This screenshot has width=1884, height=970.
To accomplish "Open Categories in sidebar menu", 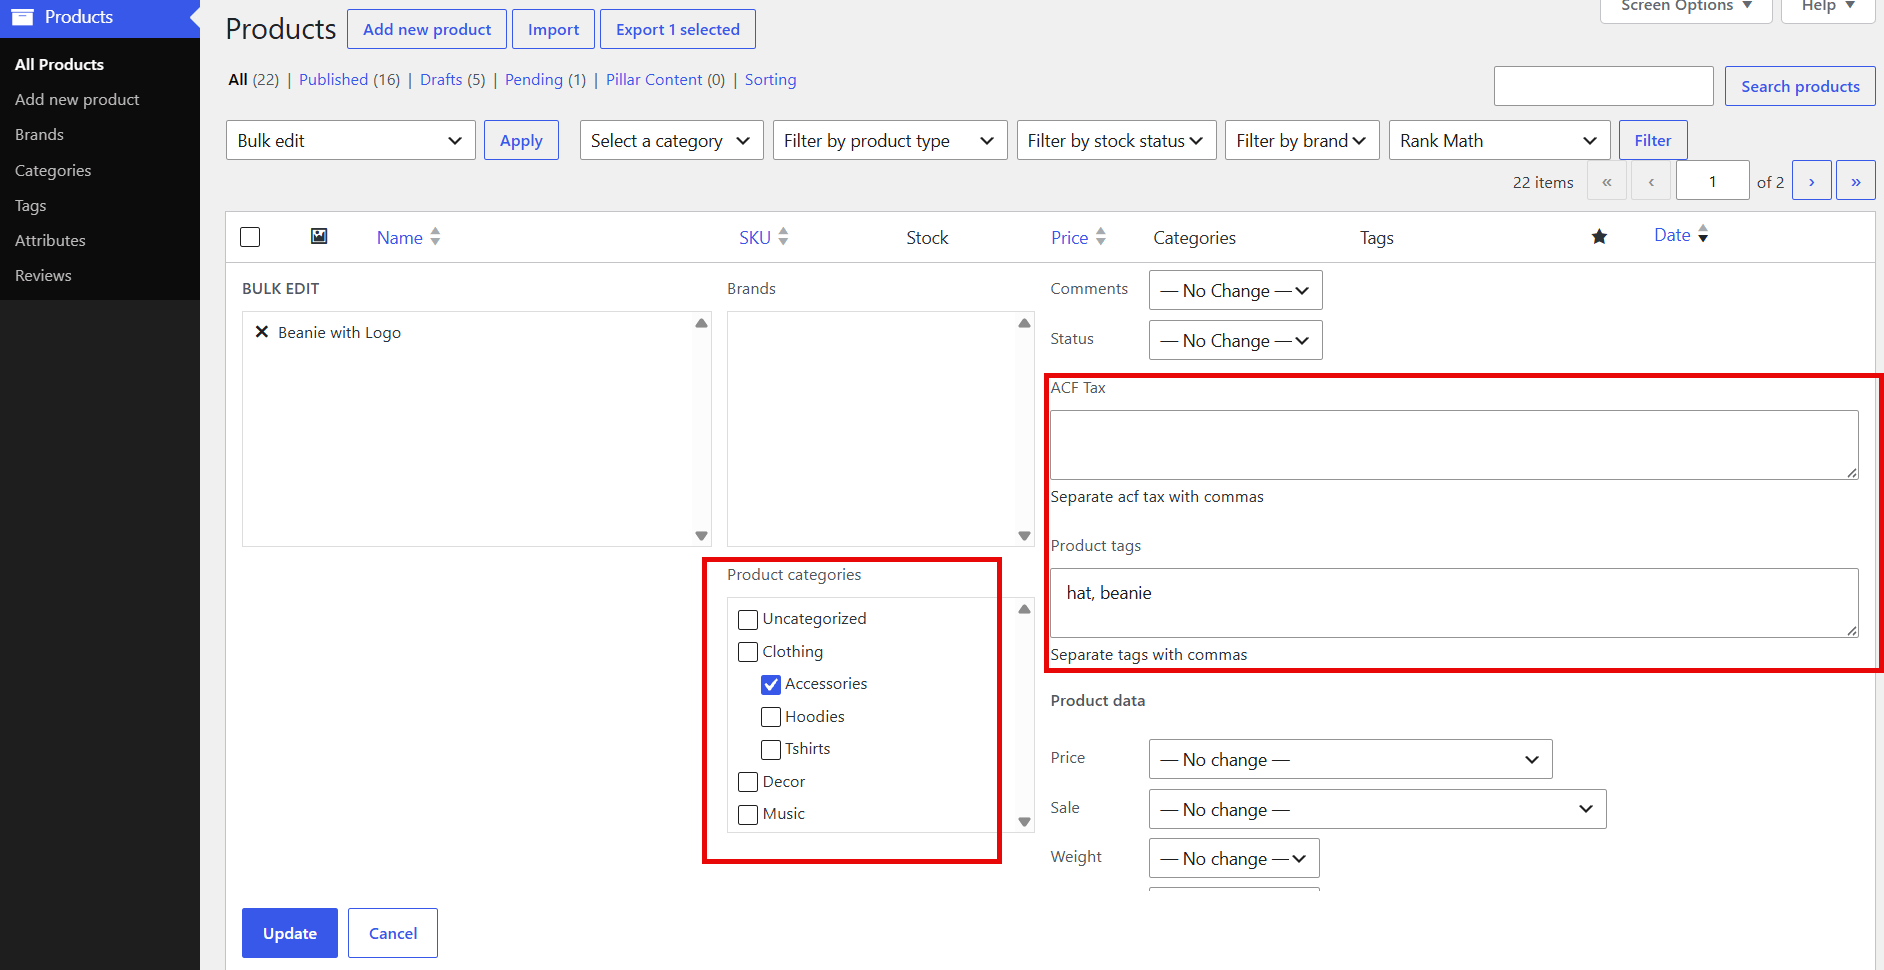I will click(53, 170).
